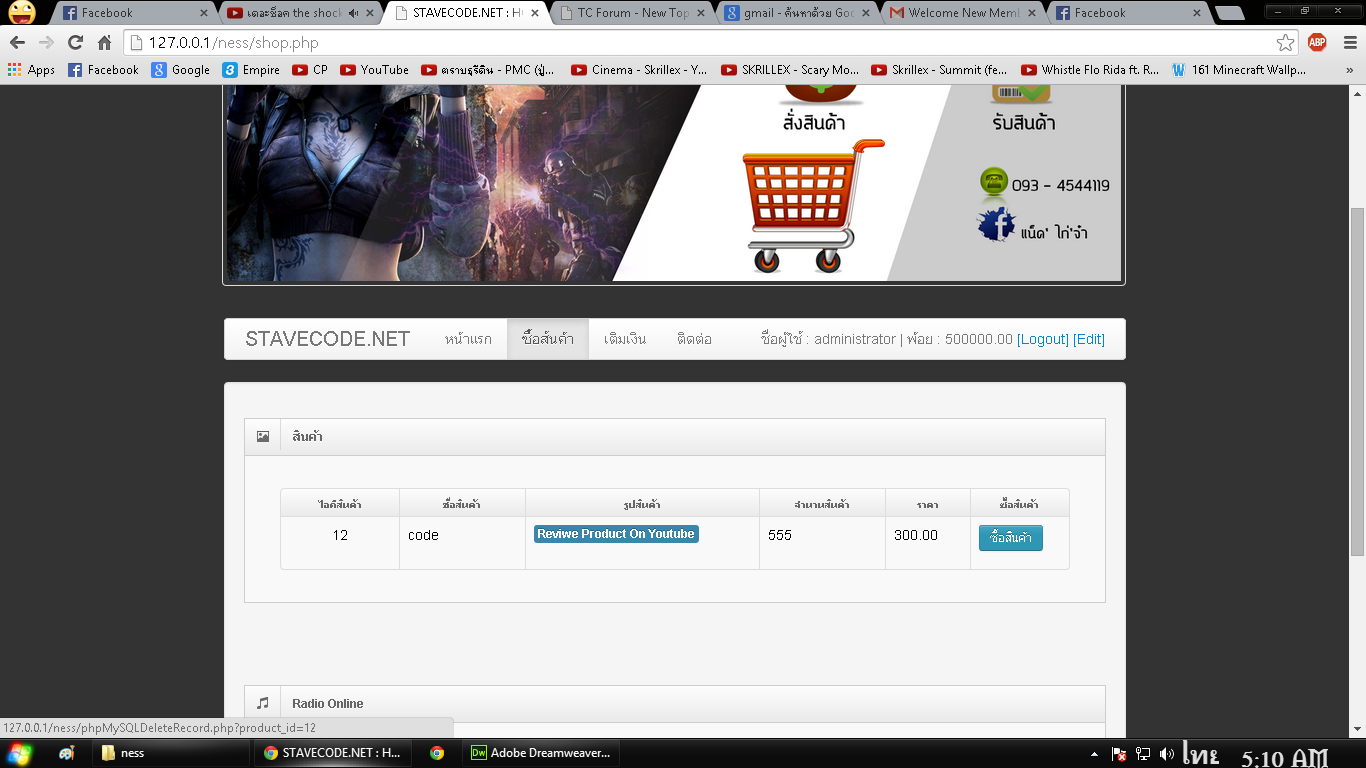The height and width of the screenshot is (768, 1366).
Task: Switch to the gmail search tab
Action: click(x=797, y=13)
